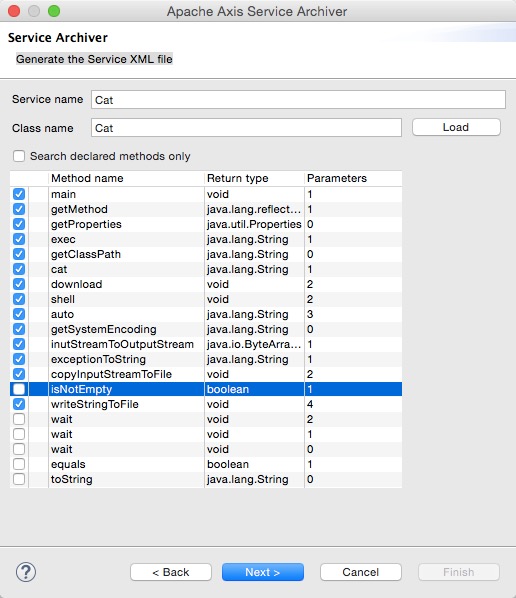The width and height of the screenshot is (516, 598).
Task: Uncheck the main method checkbox
Action: click(19, 194)
